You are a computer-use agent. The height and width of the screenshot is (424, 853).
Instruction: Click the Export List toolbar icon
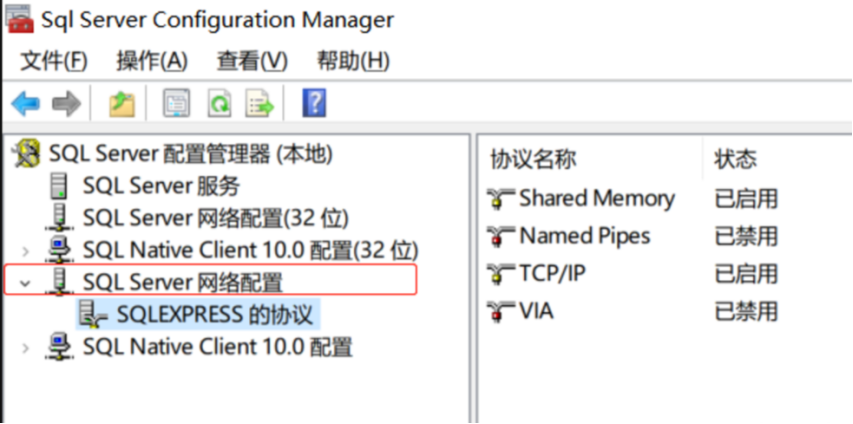(x=260, y=103)
